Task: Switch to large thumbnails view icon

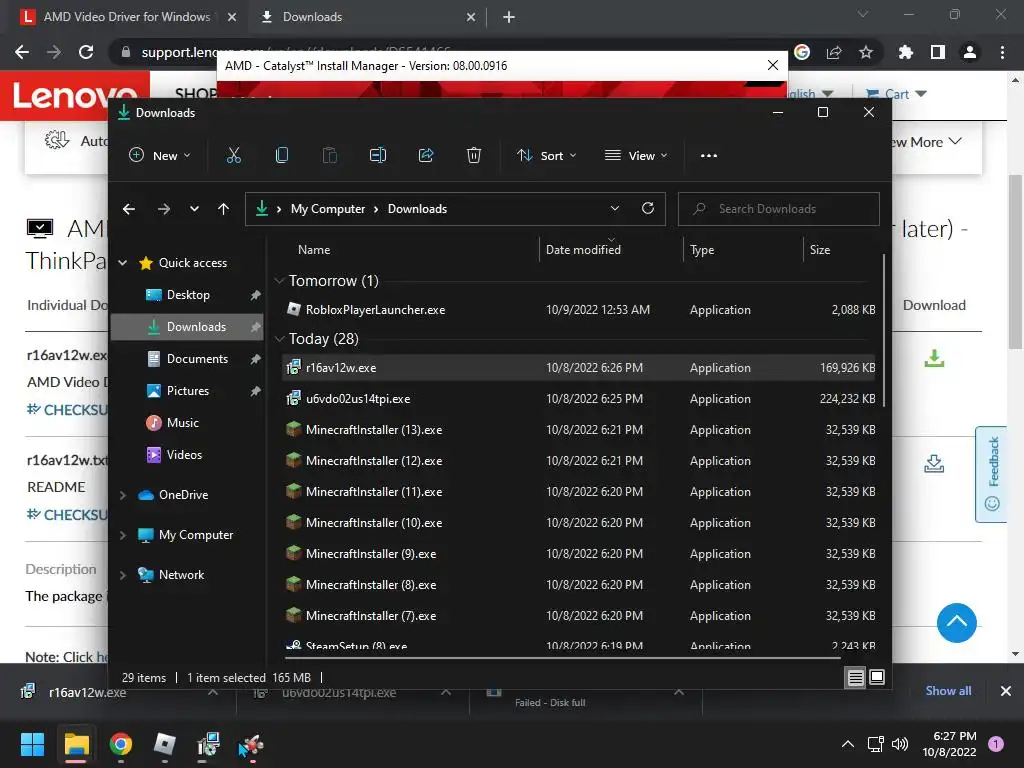Action: coord(877,678)
